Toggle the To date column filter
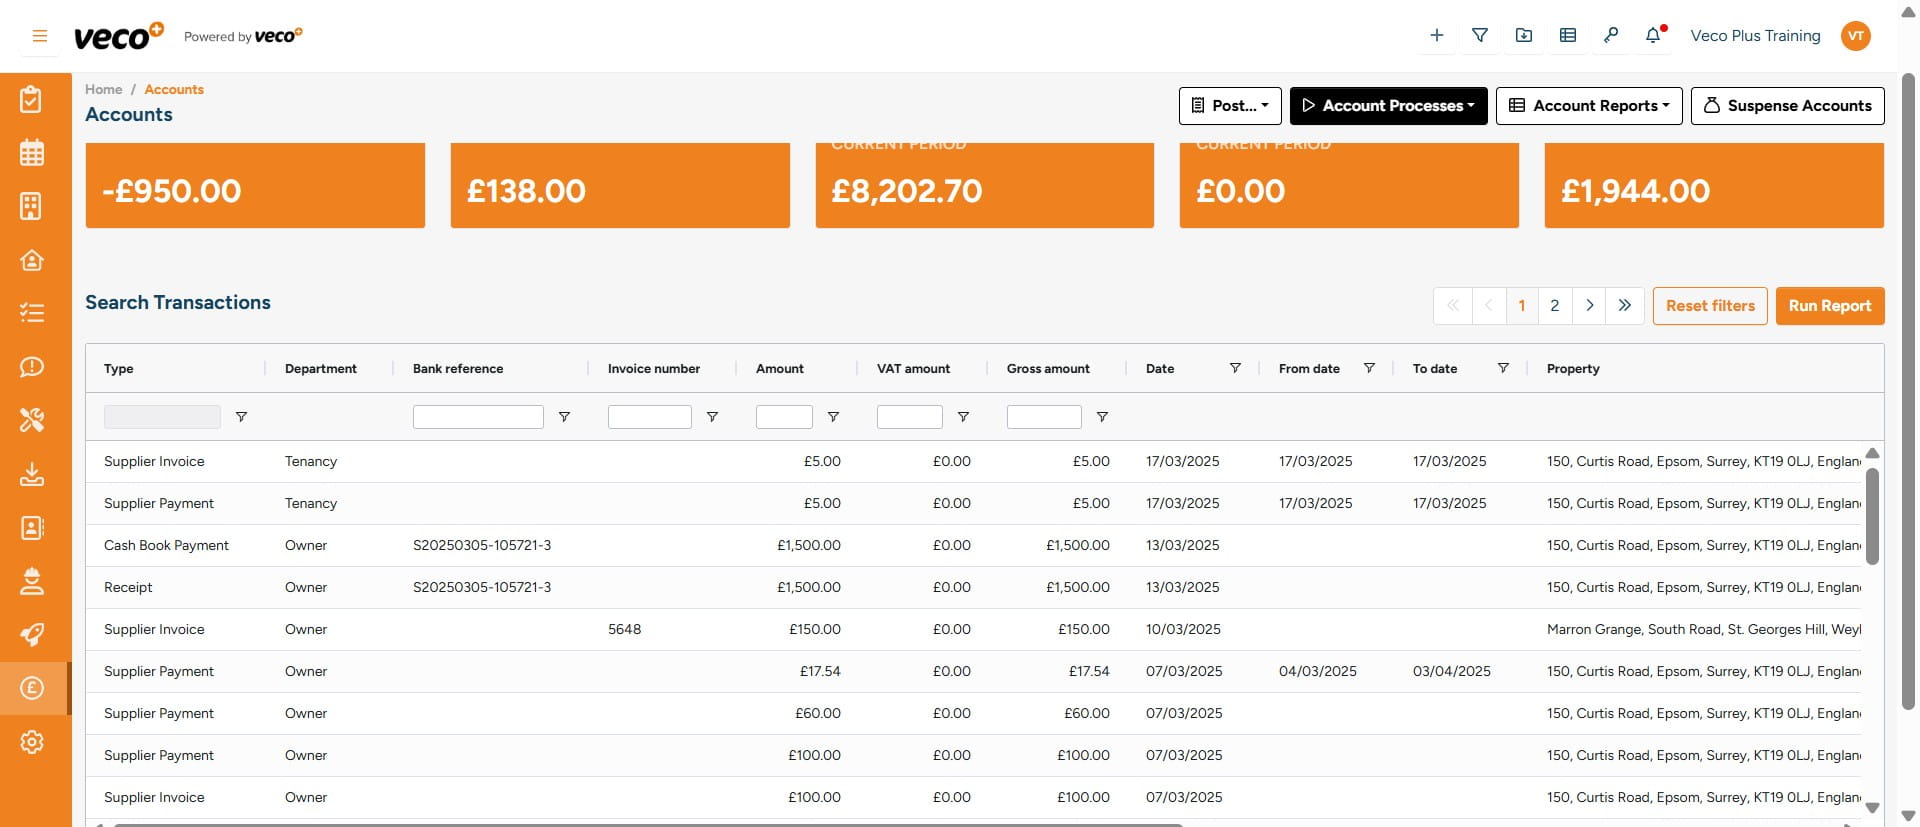1920x827 pixels. coord(1502,368)
